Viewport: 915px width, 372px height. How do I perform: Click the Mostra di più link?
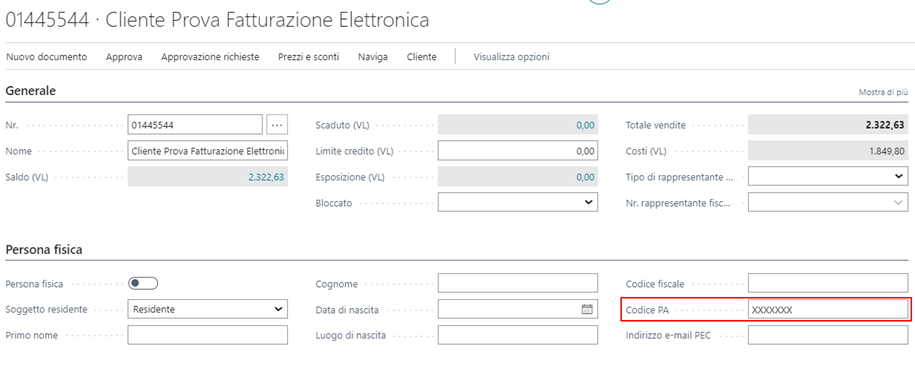[x=883, y=92]
